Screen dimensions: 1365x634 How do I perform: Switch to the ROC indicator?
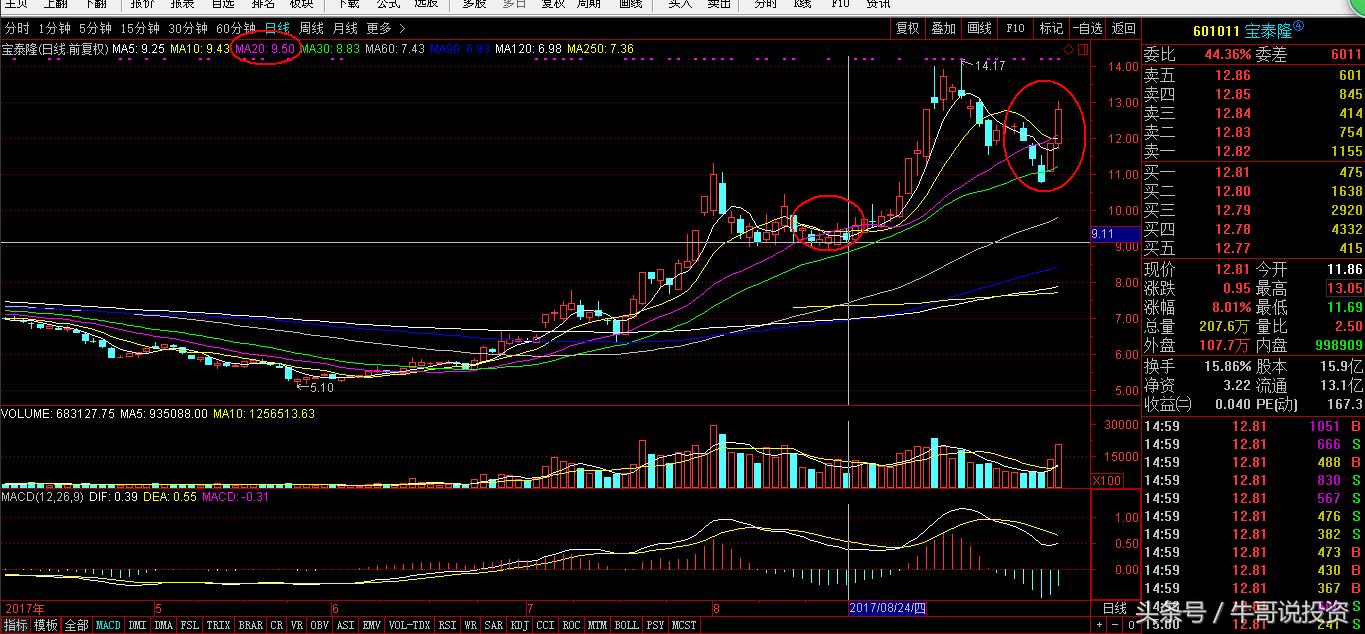[572, 625]
